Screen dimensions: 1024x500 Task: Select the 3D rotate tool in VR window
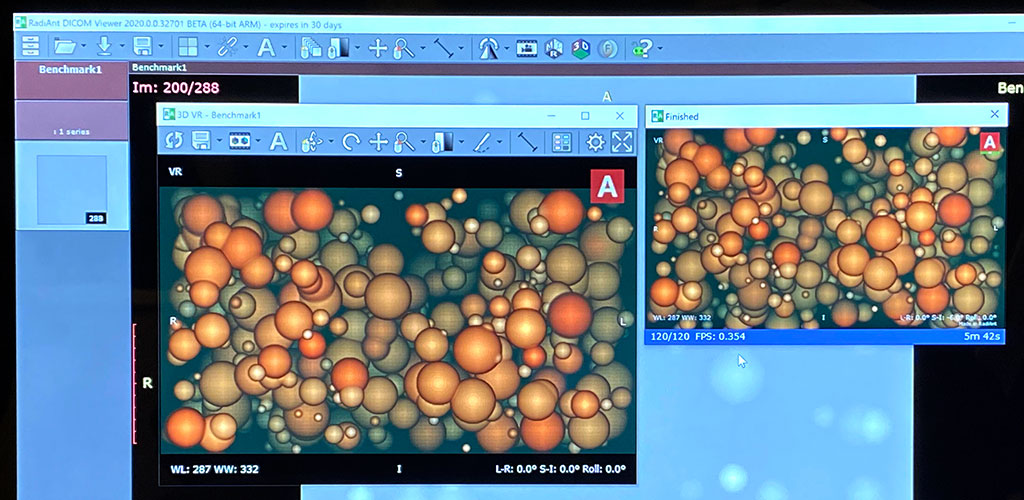point(312,142)
